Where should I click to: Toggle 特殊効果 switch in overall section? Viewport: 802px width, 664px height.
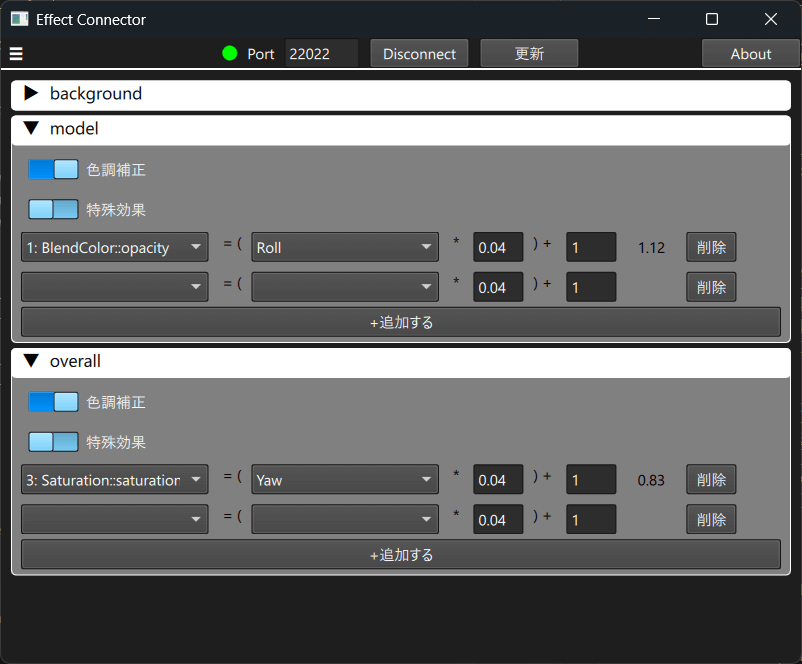click(53, 442)
